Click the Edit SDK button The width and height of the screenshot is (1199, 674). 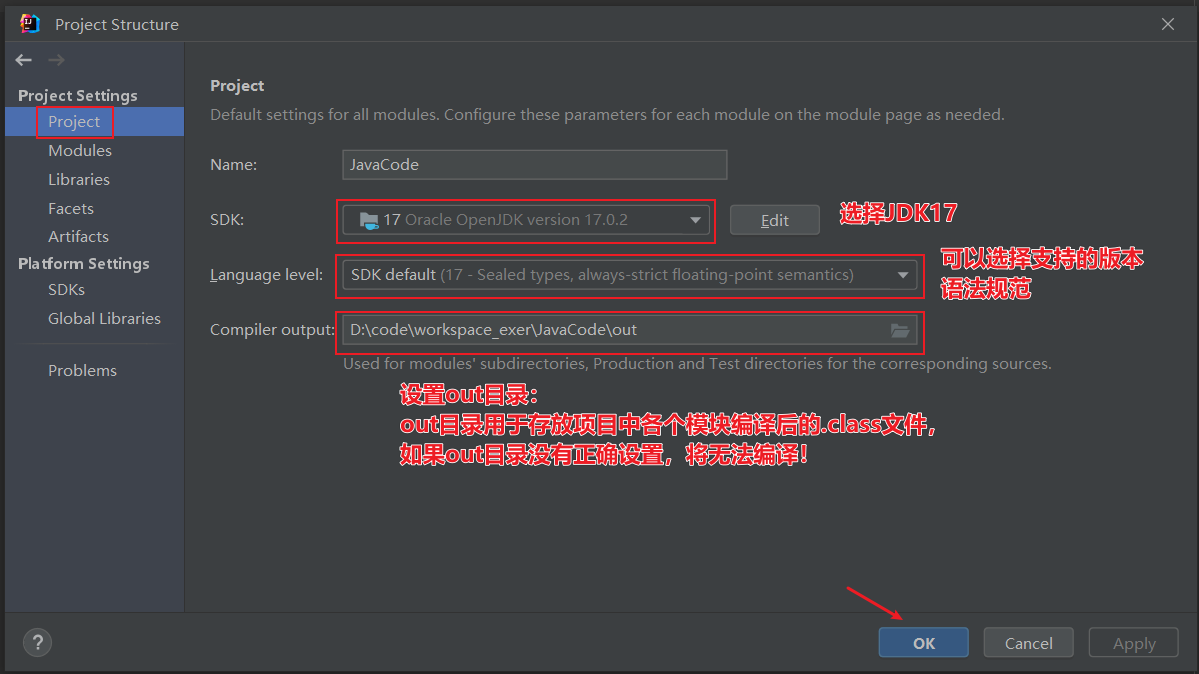click(x=775, y=220)
